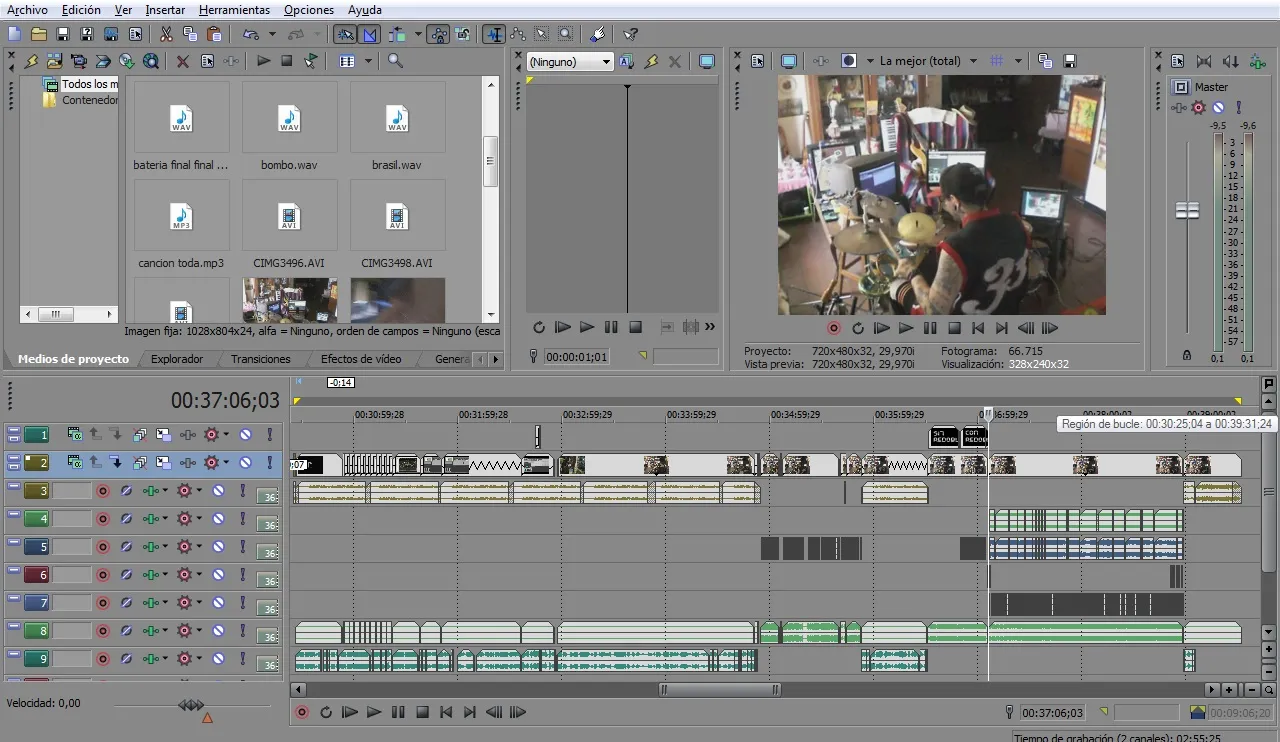Viewport: 1280px width, 742px height.
Task: Click the external monitor preview icon
Action: click(x=789, y=61)
